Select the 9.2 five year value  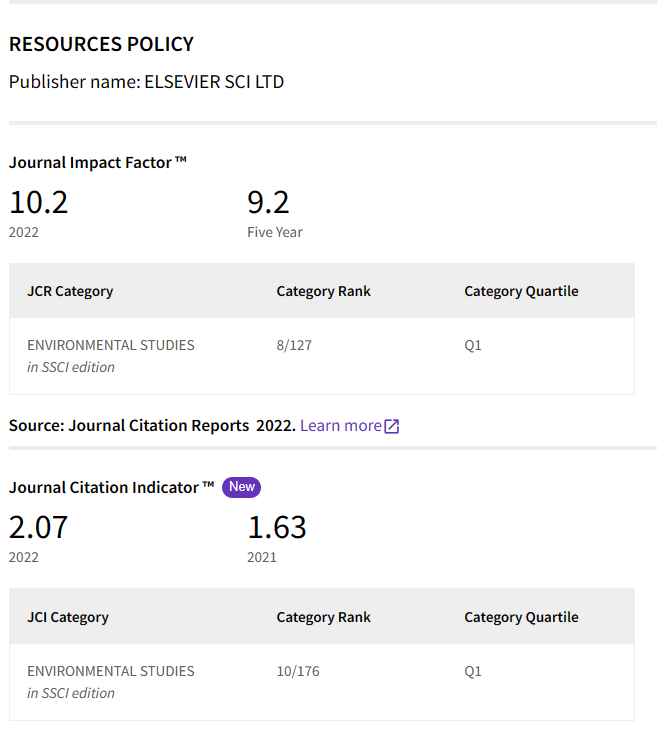tap(268, 203)
